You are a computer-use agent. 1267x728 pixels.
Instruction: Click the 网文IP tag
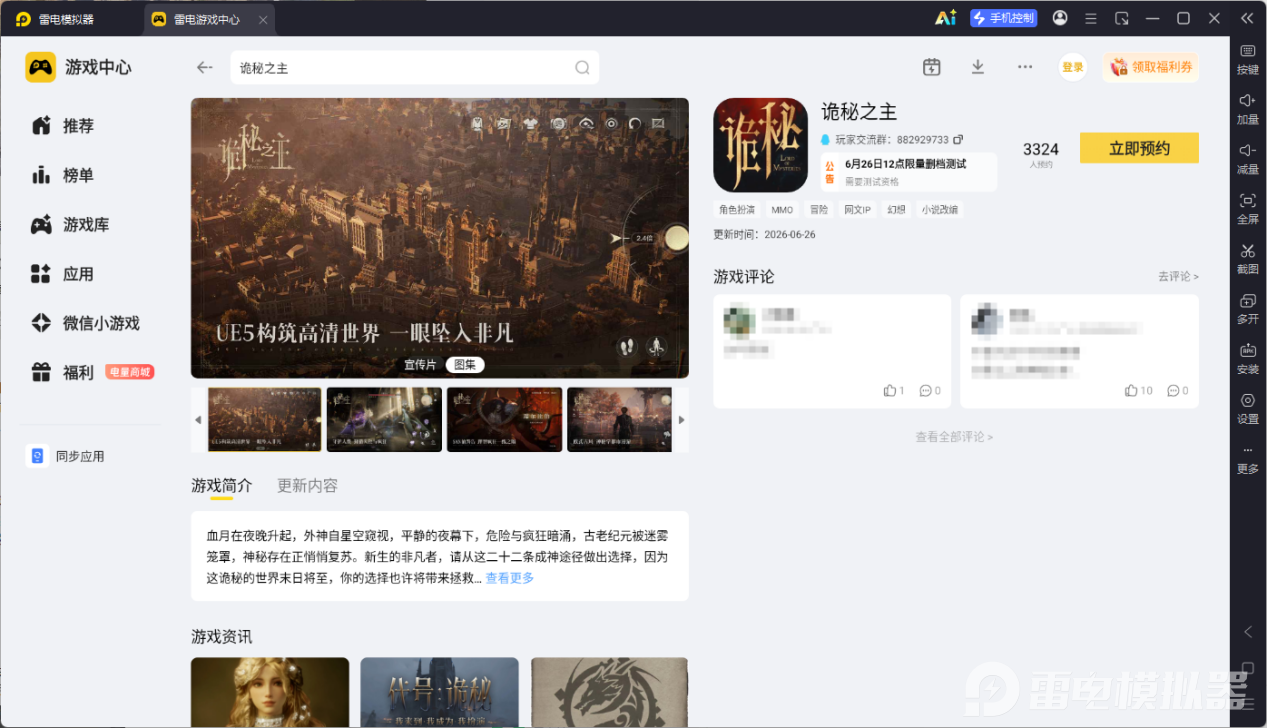pyautogui.click(x=857, y=210)
